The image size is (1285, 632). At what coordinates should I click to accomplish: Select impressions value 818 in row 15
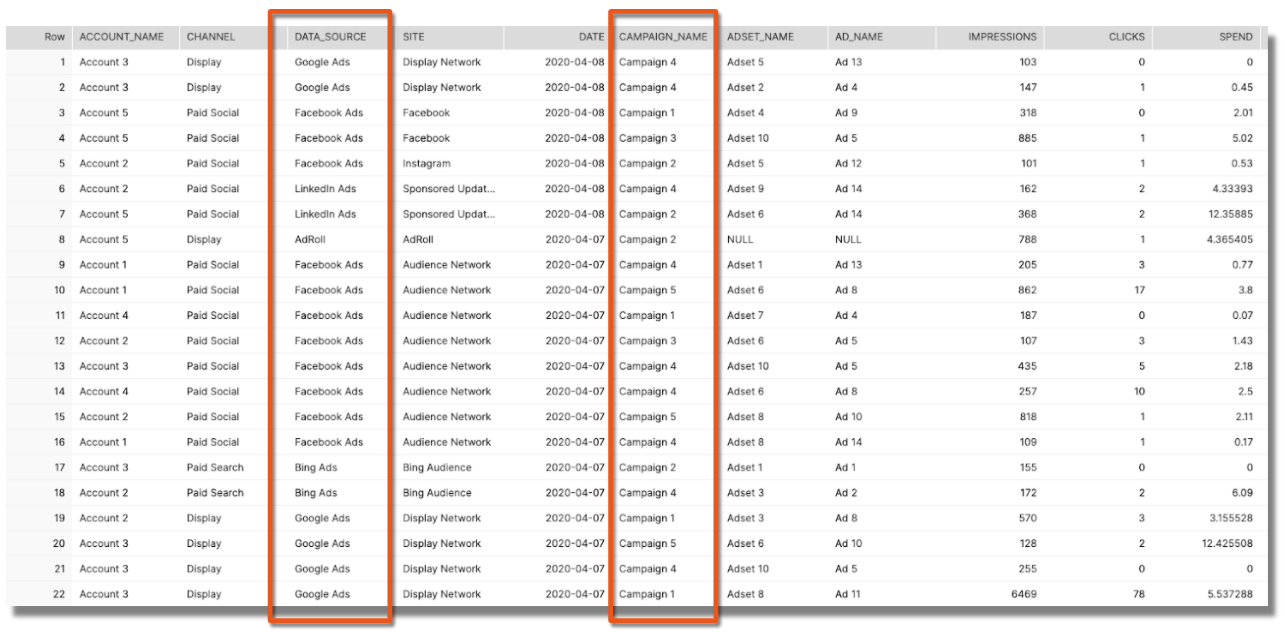[x=1027, y=417]
